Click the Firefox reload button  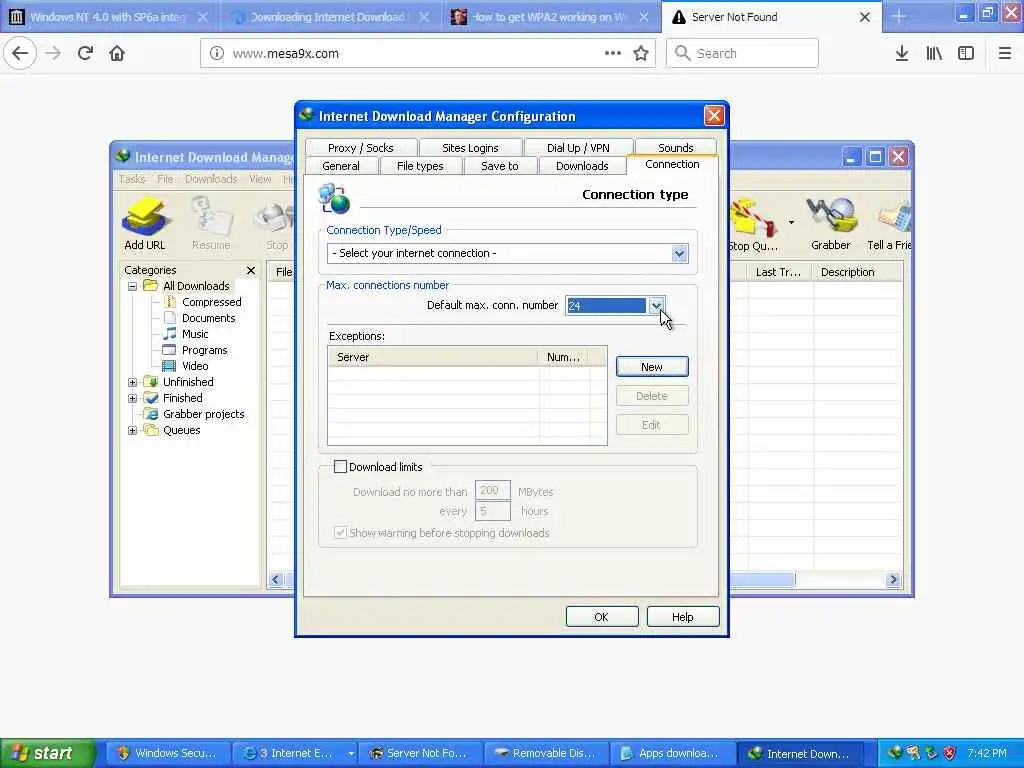[x=85, y=53]
